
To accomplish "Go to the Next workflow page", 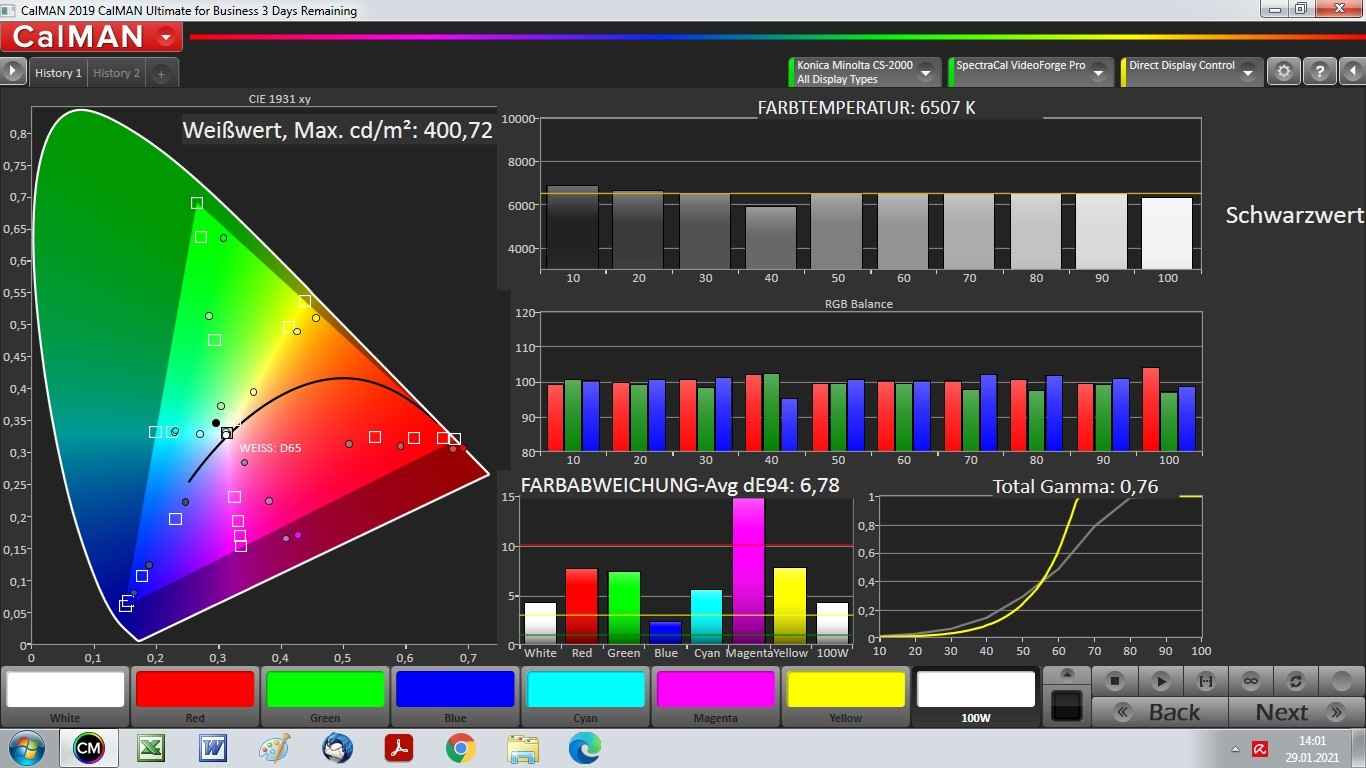I will pyautogui.click(x=1296, y=712).
